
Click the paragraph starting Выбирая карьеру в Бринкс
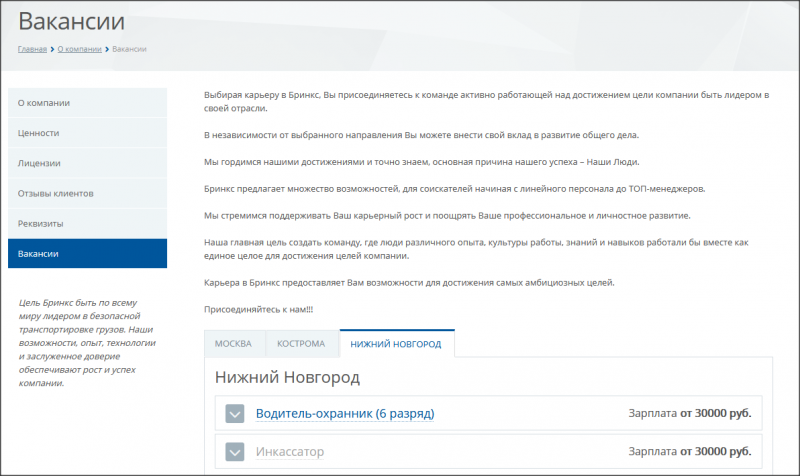pos(486,102)
